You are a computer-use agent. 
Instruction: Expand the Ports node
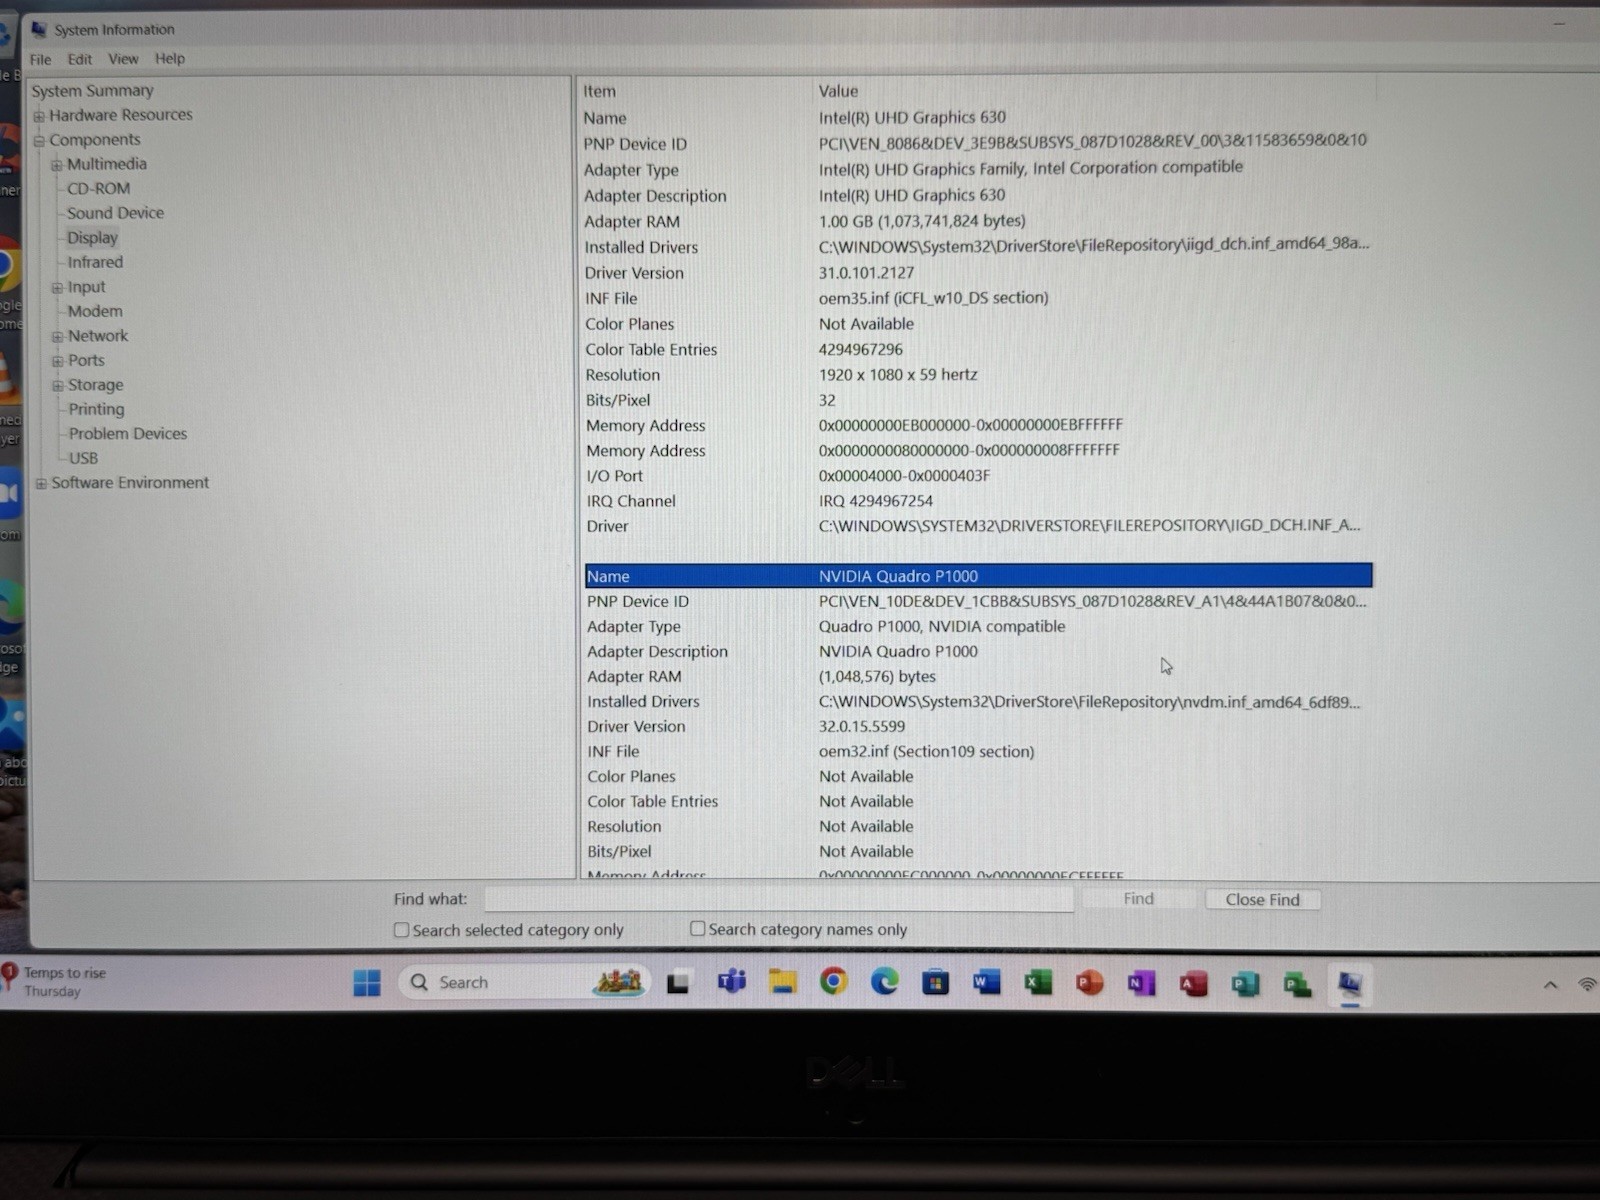(57, 361)
